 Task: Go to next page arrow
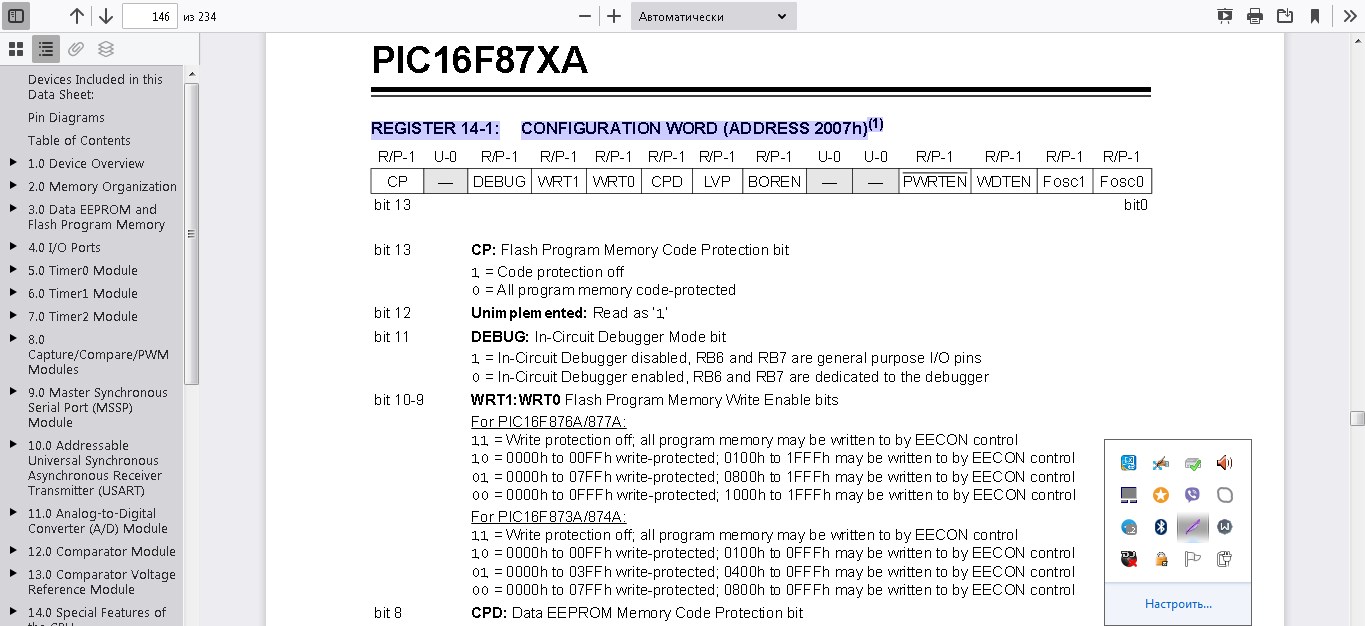coord(105,16)
